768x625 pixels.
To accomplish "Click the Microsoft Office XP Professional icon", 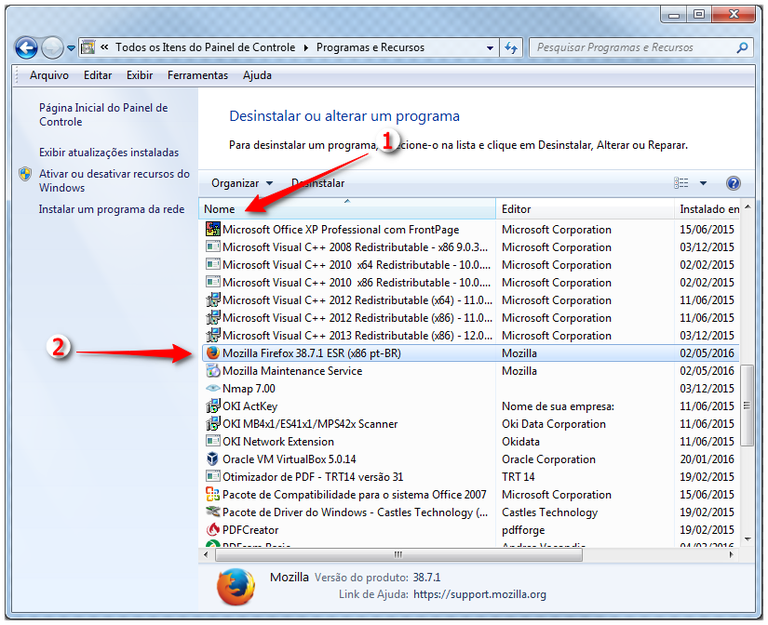I will coord(212,229).
